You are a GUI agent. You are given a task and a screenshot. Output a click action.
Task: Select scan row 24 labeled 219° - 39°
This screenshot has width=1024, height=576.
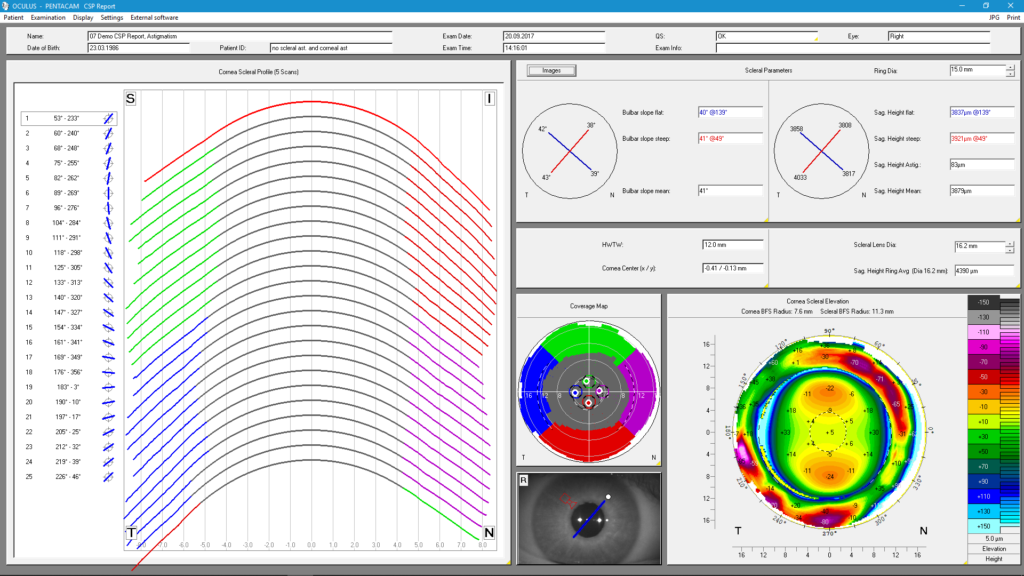pos(69,462)
